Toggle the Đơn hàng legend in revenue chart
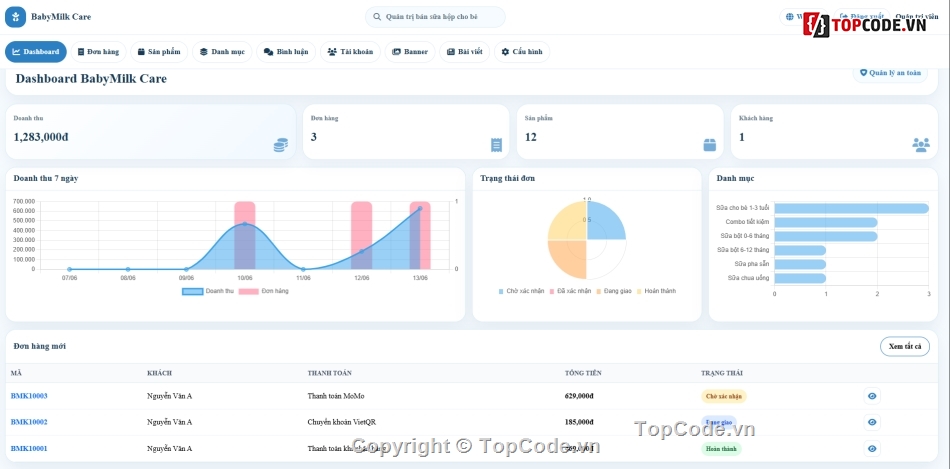This screenshot has height=469, width=950. pos(264,291)
